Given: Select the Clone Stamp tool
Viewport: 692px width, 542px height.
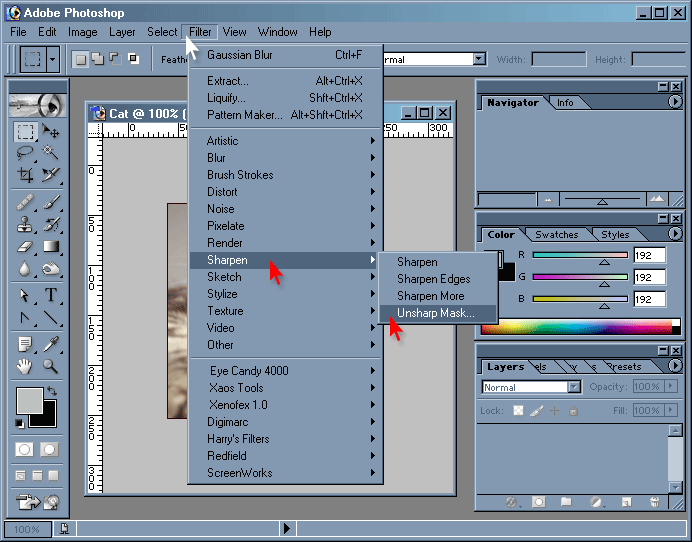Looking at the screenshot, I should point(25,224).
